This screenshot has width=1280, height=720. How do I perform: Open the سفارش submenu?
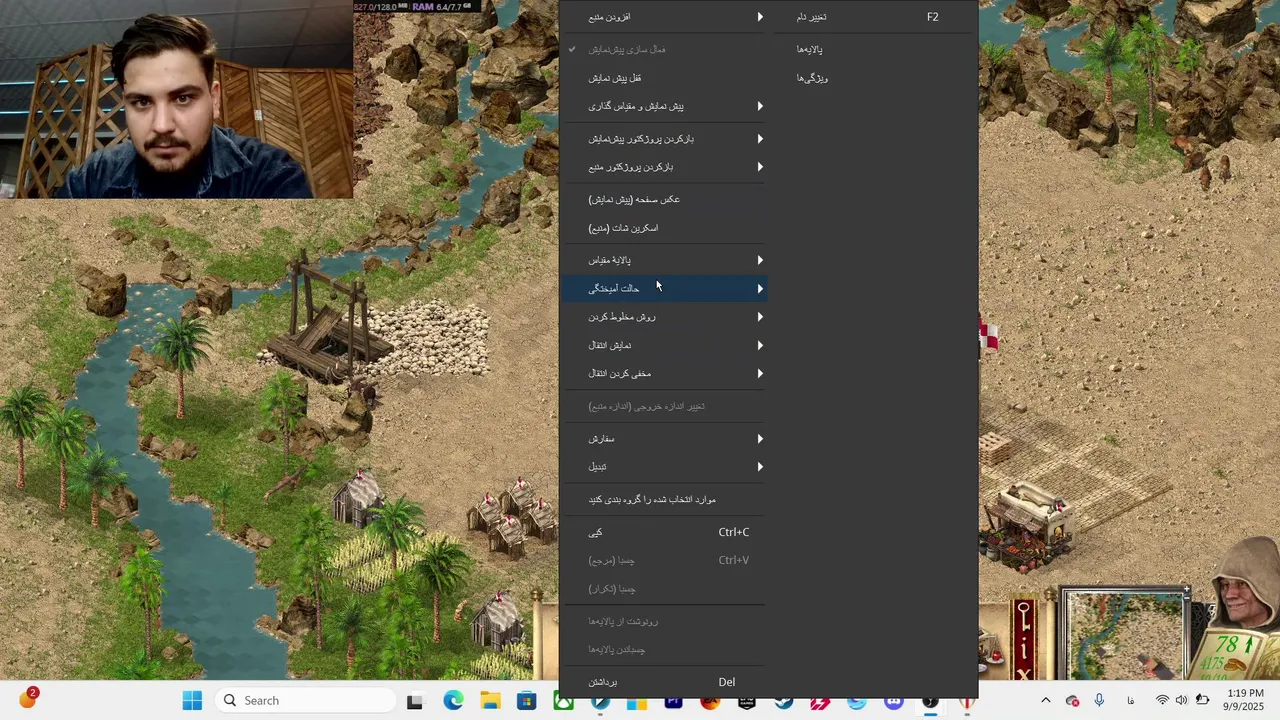665,439
